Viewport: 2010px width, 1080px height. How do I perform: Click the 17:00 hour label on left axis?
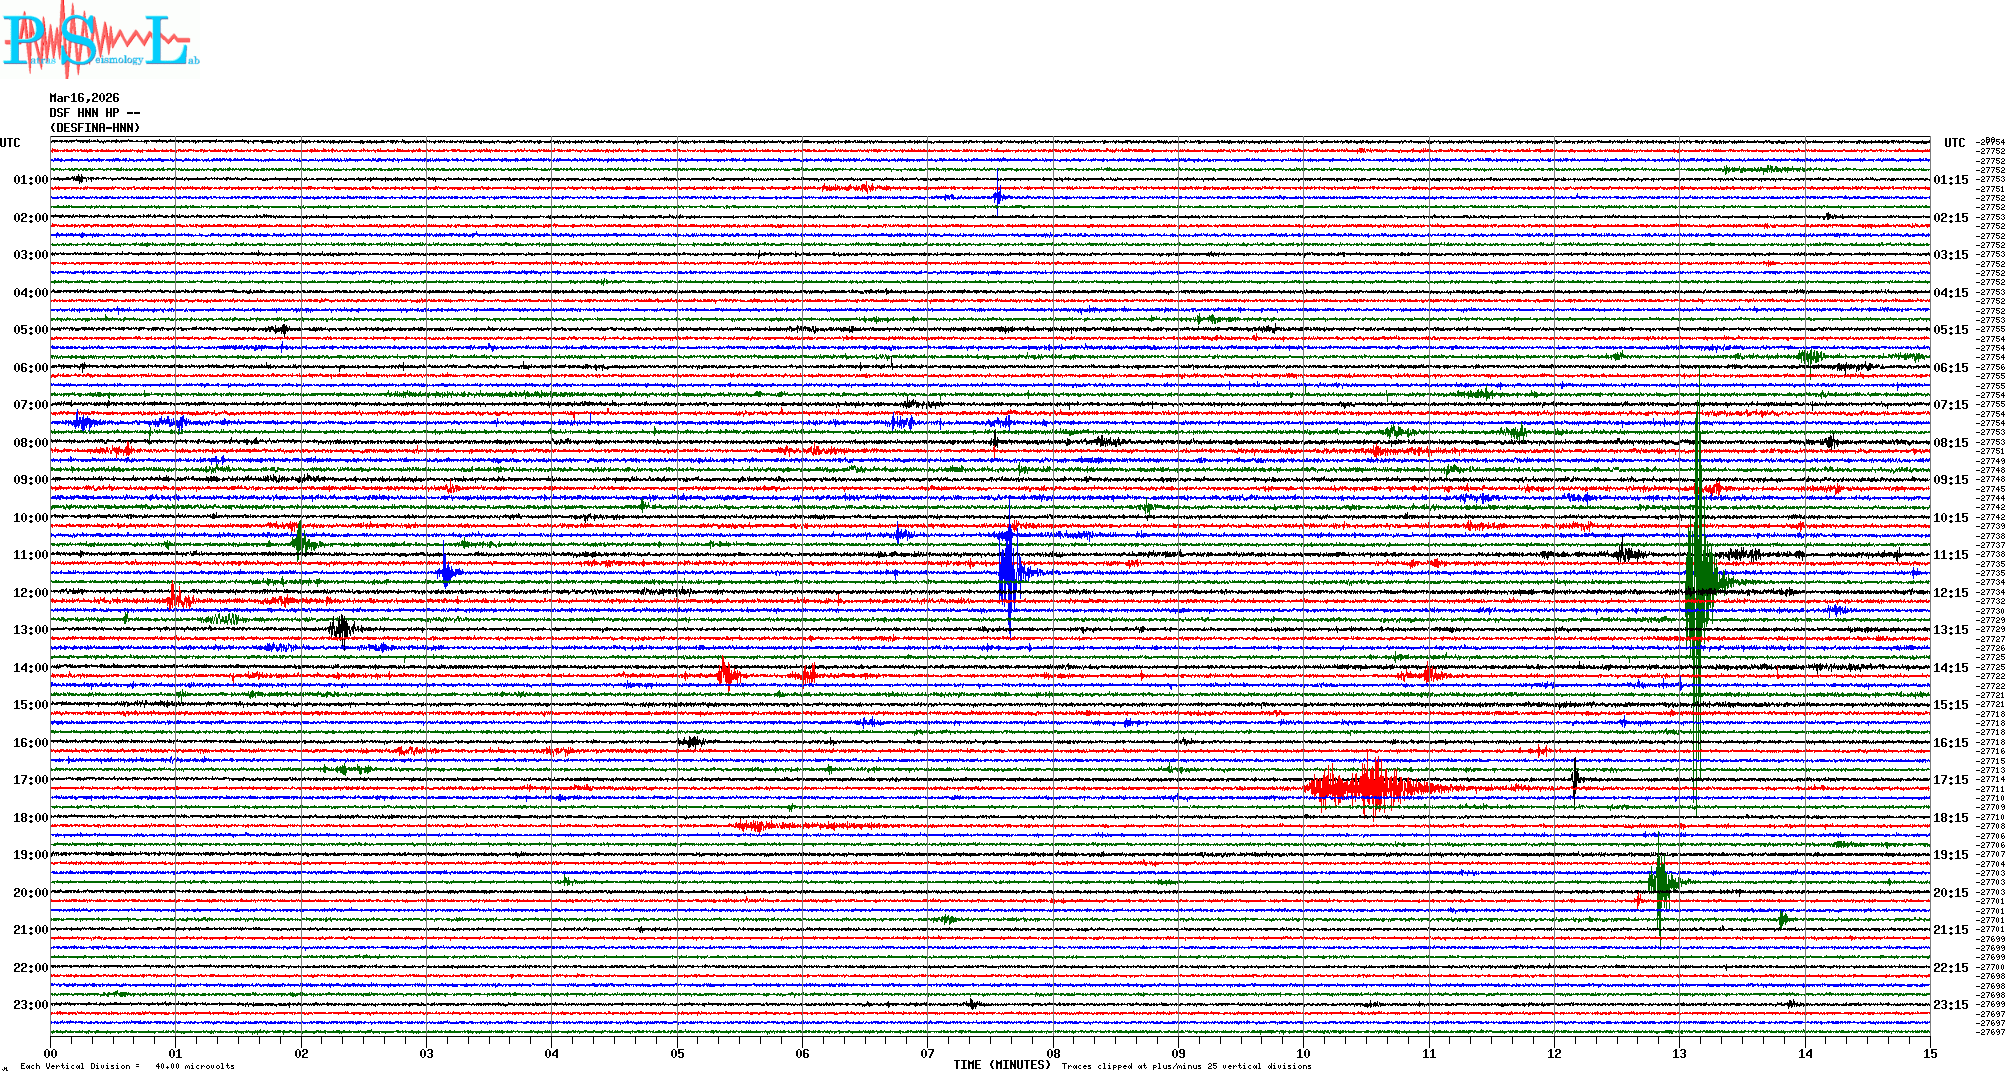[x=30, y=780]
